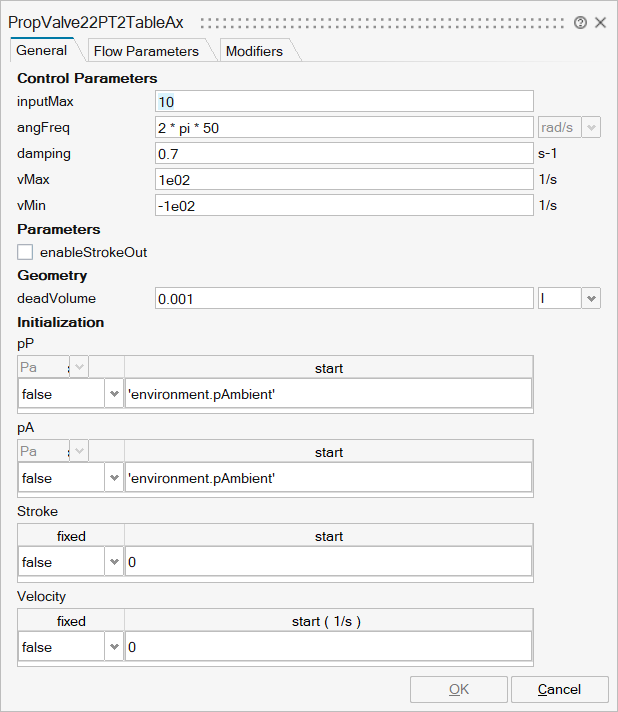Click the damping value field
Viewport: 618px width, 712px height.
coord(344,153)
